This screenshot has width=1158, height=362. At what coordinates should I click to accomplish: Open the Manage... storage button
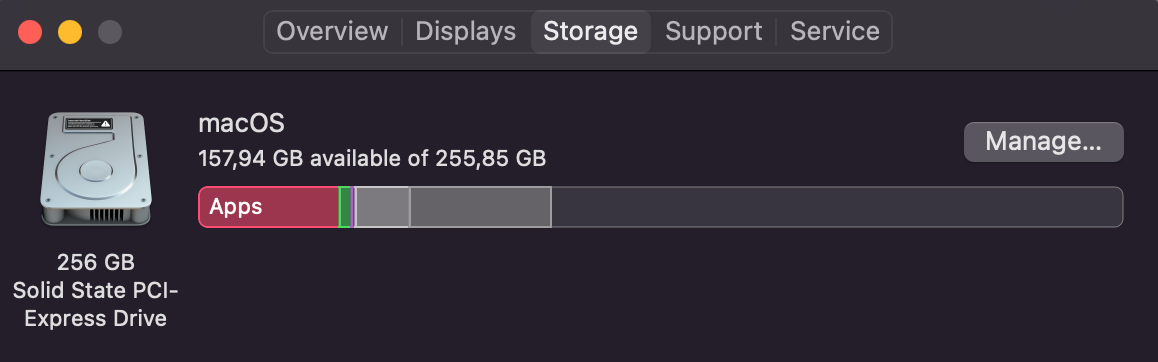1044,142
